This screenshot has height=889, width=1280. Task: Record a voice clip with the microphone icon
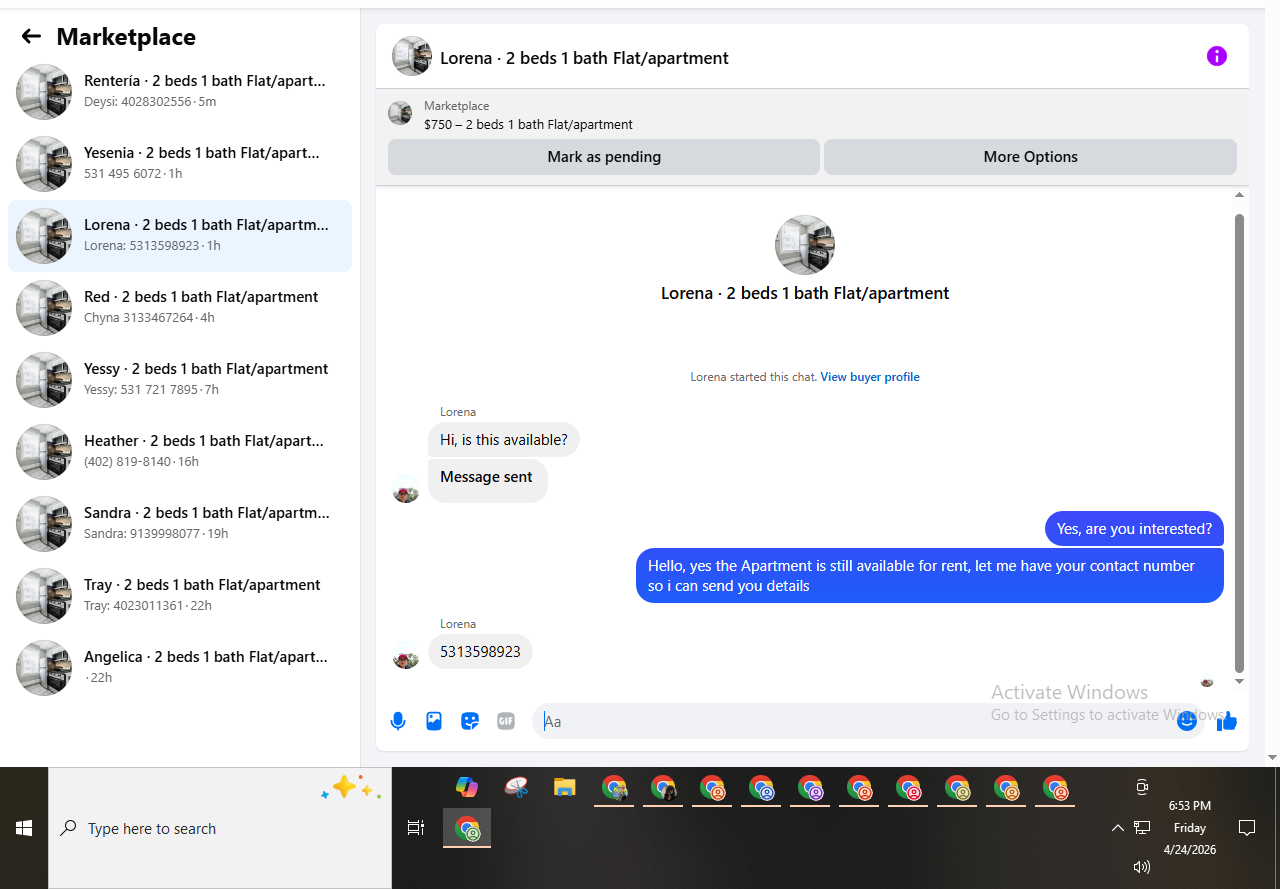coord(398,721)
